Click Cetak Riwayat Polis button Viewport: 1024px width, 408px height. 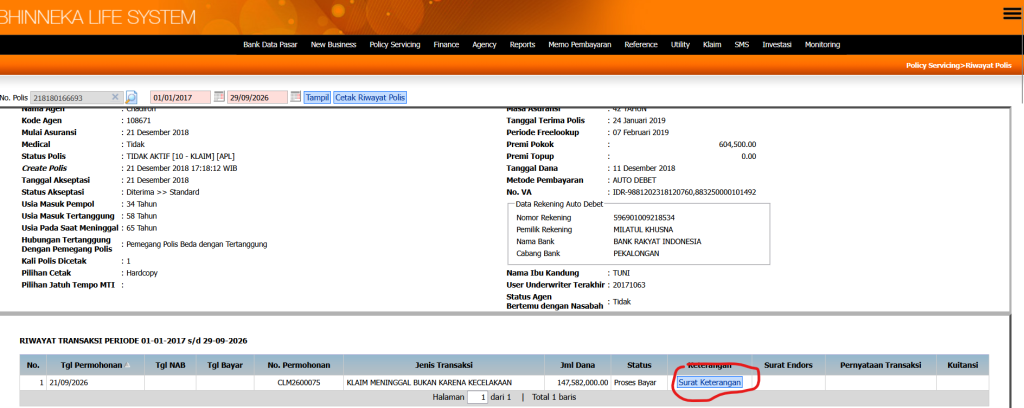pos(370,97)
